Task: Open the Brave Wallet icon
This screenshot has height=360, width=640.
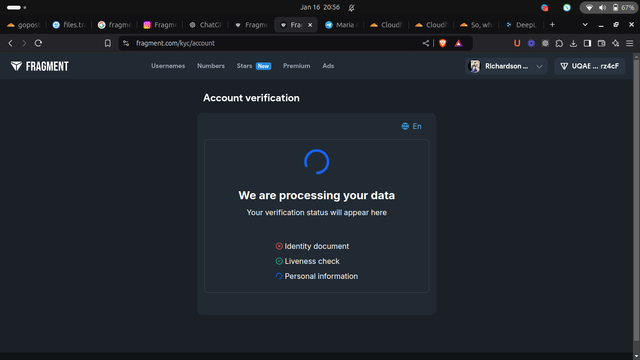Action: click(602, 43)
